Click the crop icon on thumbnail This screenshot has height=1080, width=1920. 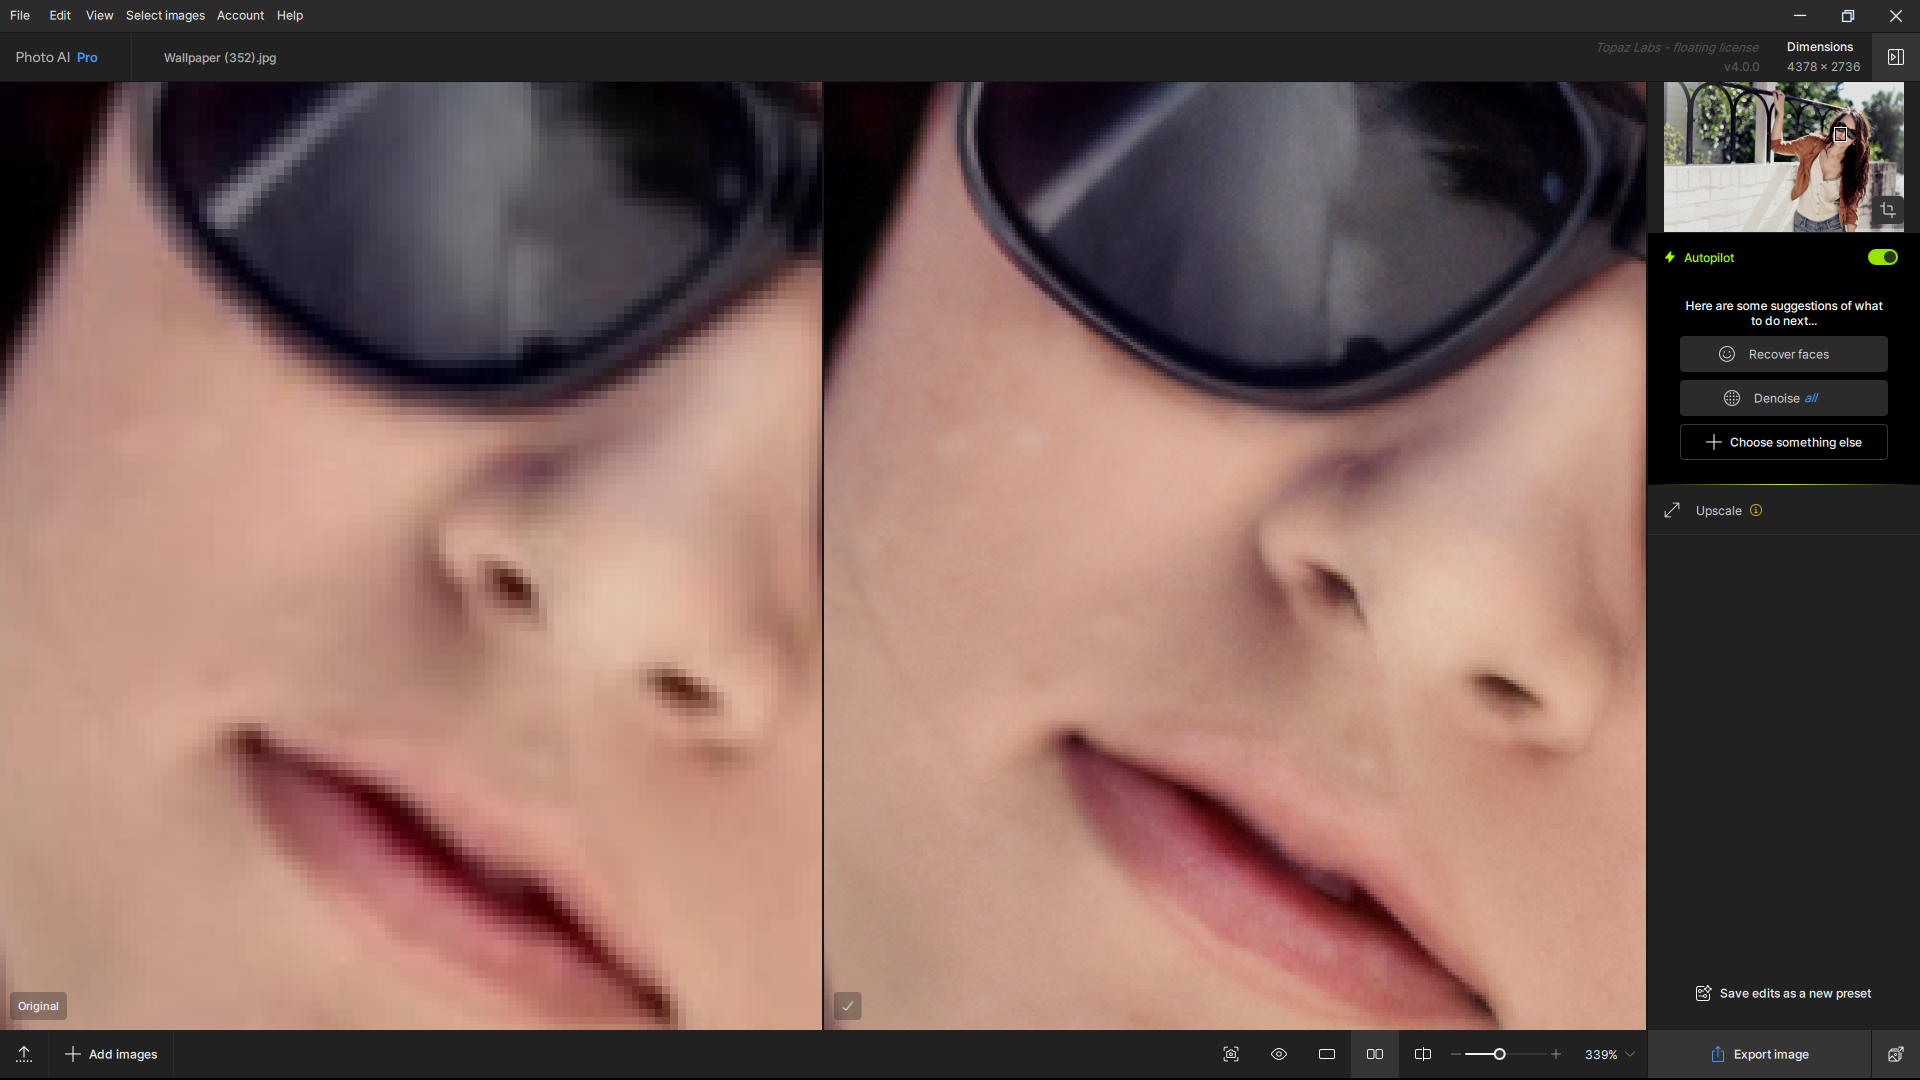tap(1887, 210)
